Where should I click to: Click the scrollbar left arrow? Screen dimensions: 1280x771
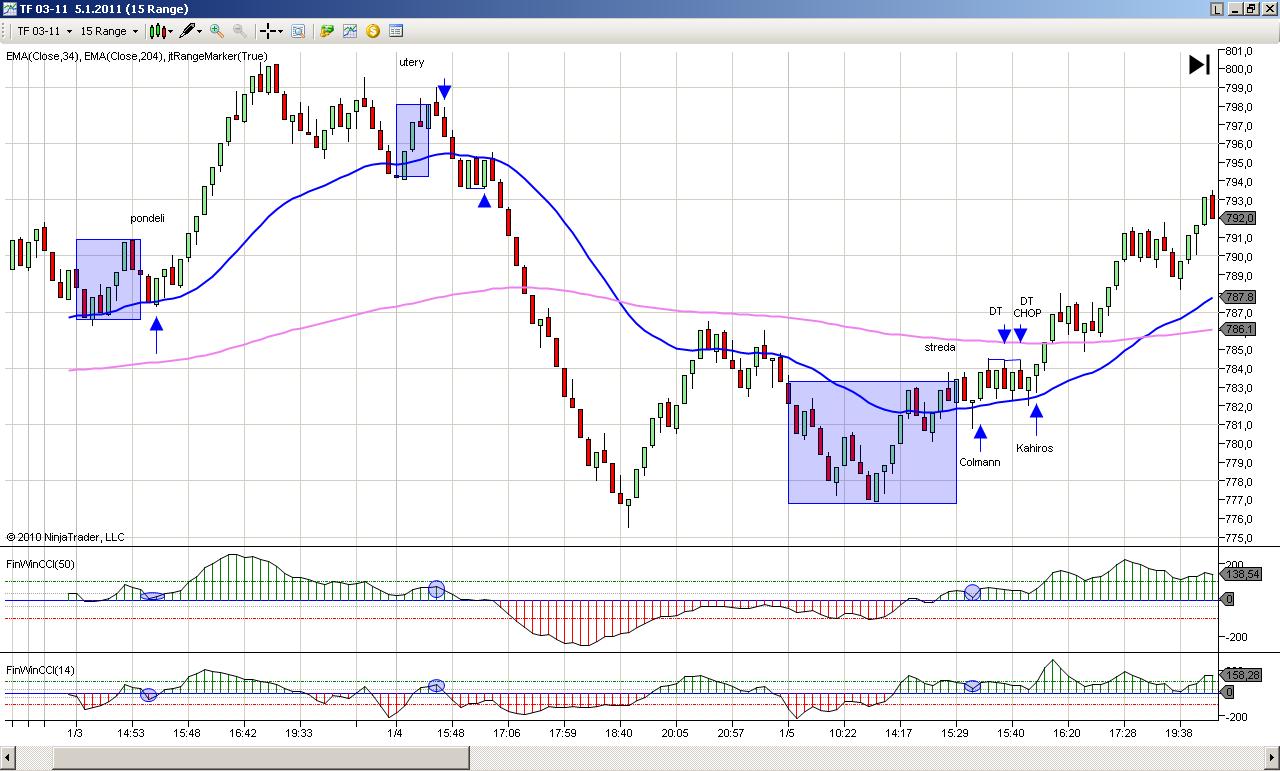(x=8, y=757)
